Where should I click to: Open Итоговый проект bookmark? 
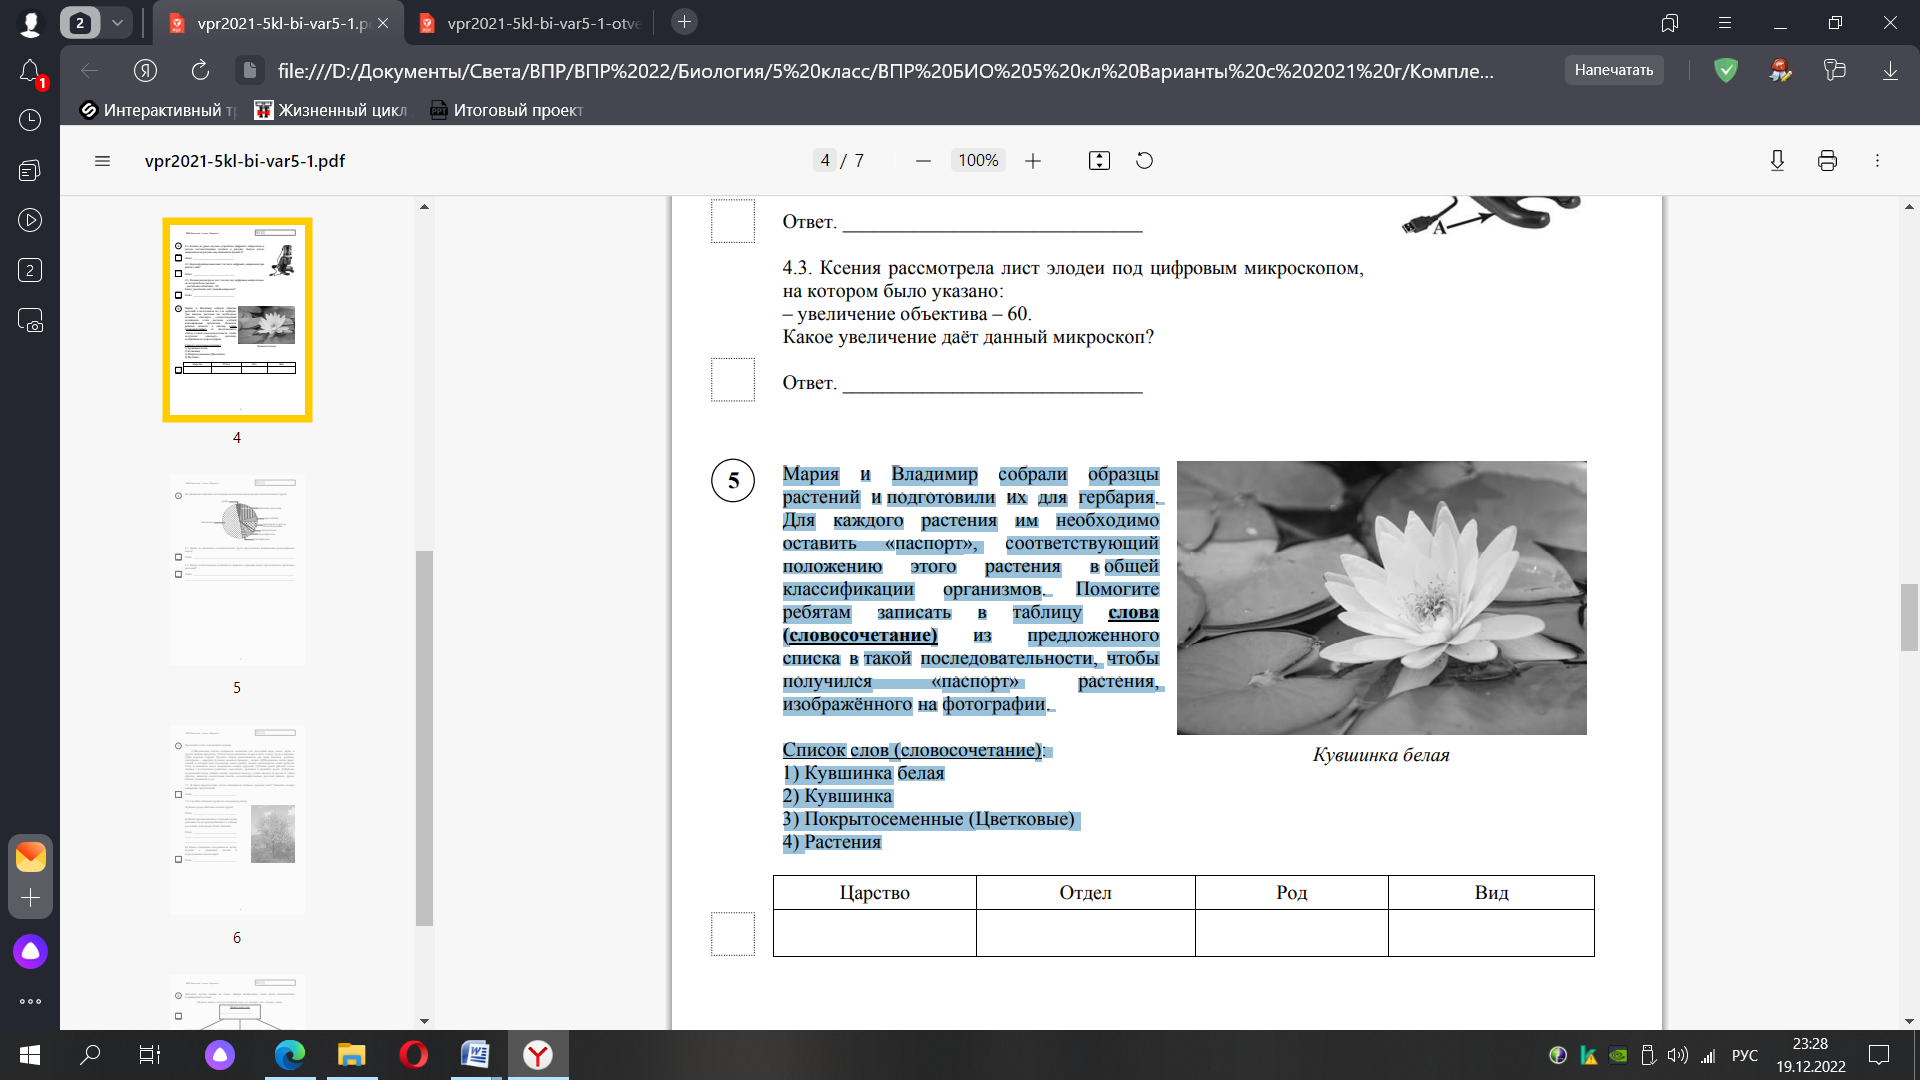click(506, 110)
